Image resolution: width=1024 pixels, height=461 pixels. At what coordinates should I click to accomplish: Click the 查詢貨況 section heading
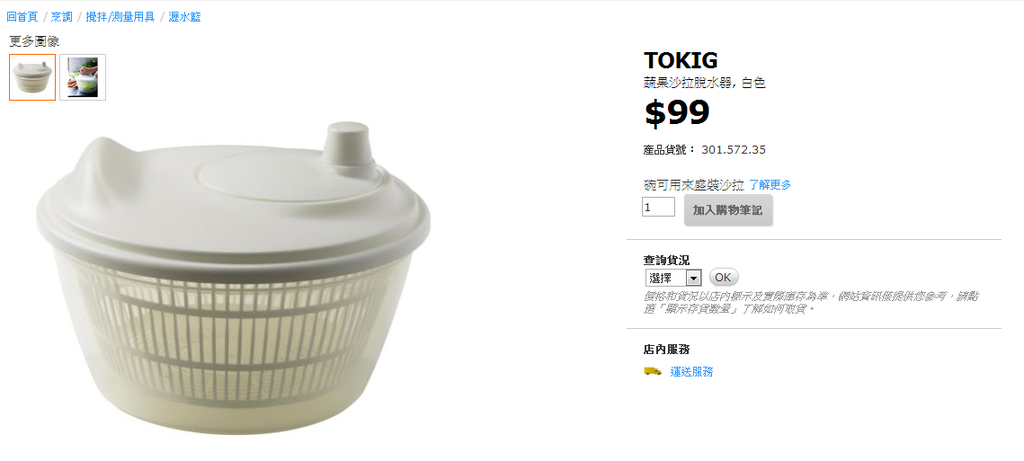(666, 260)
